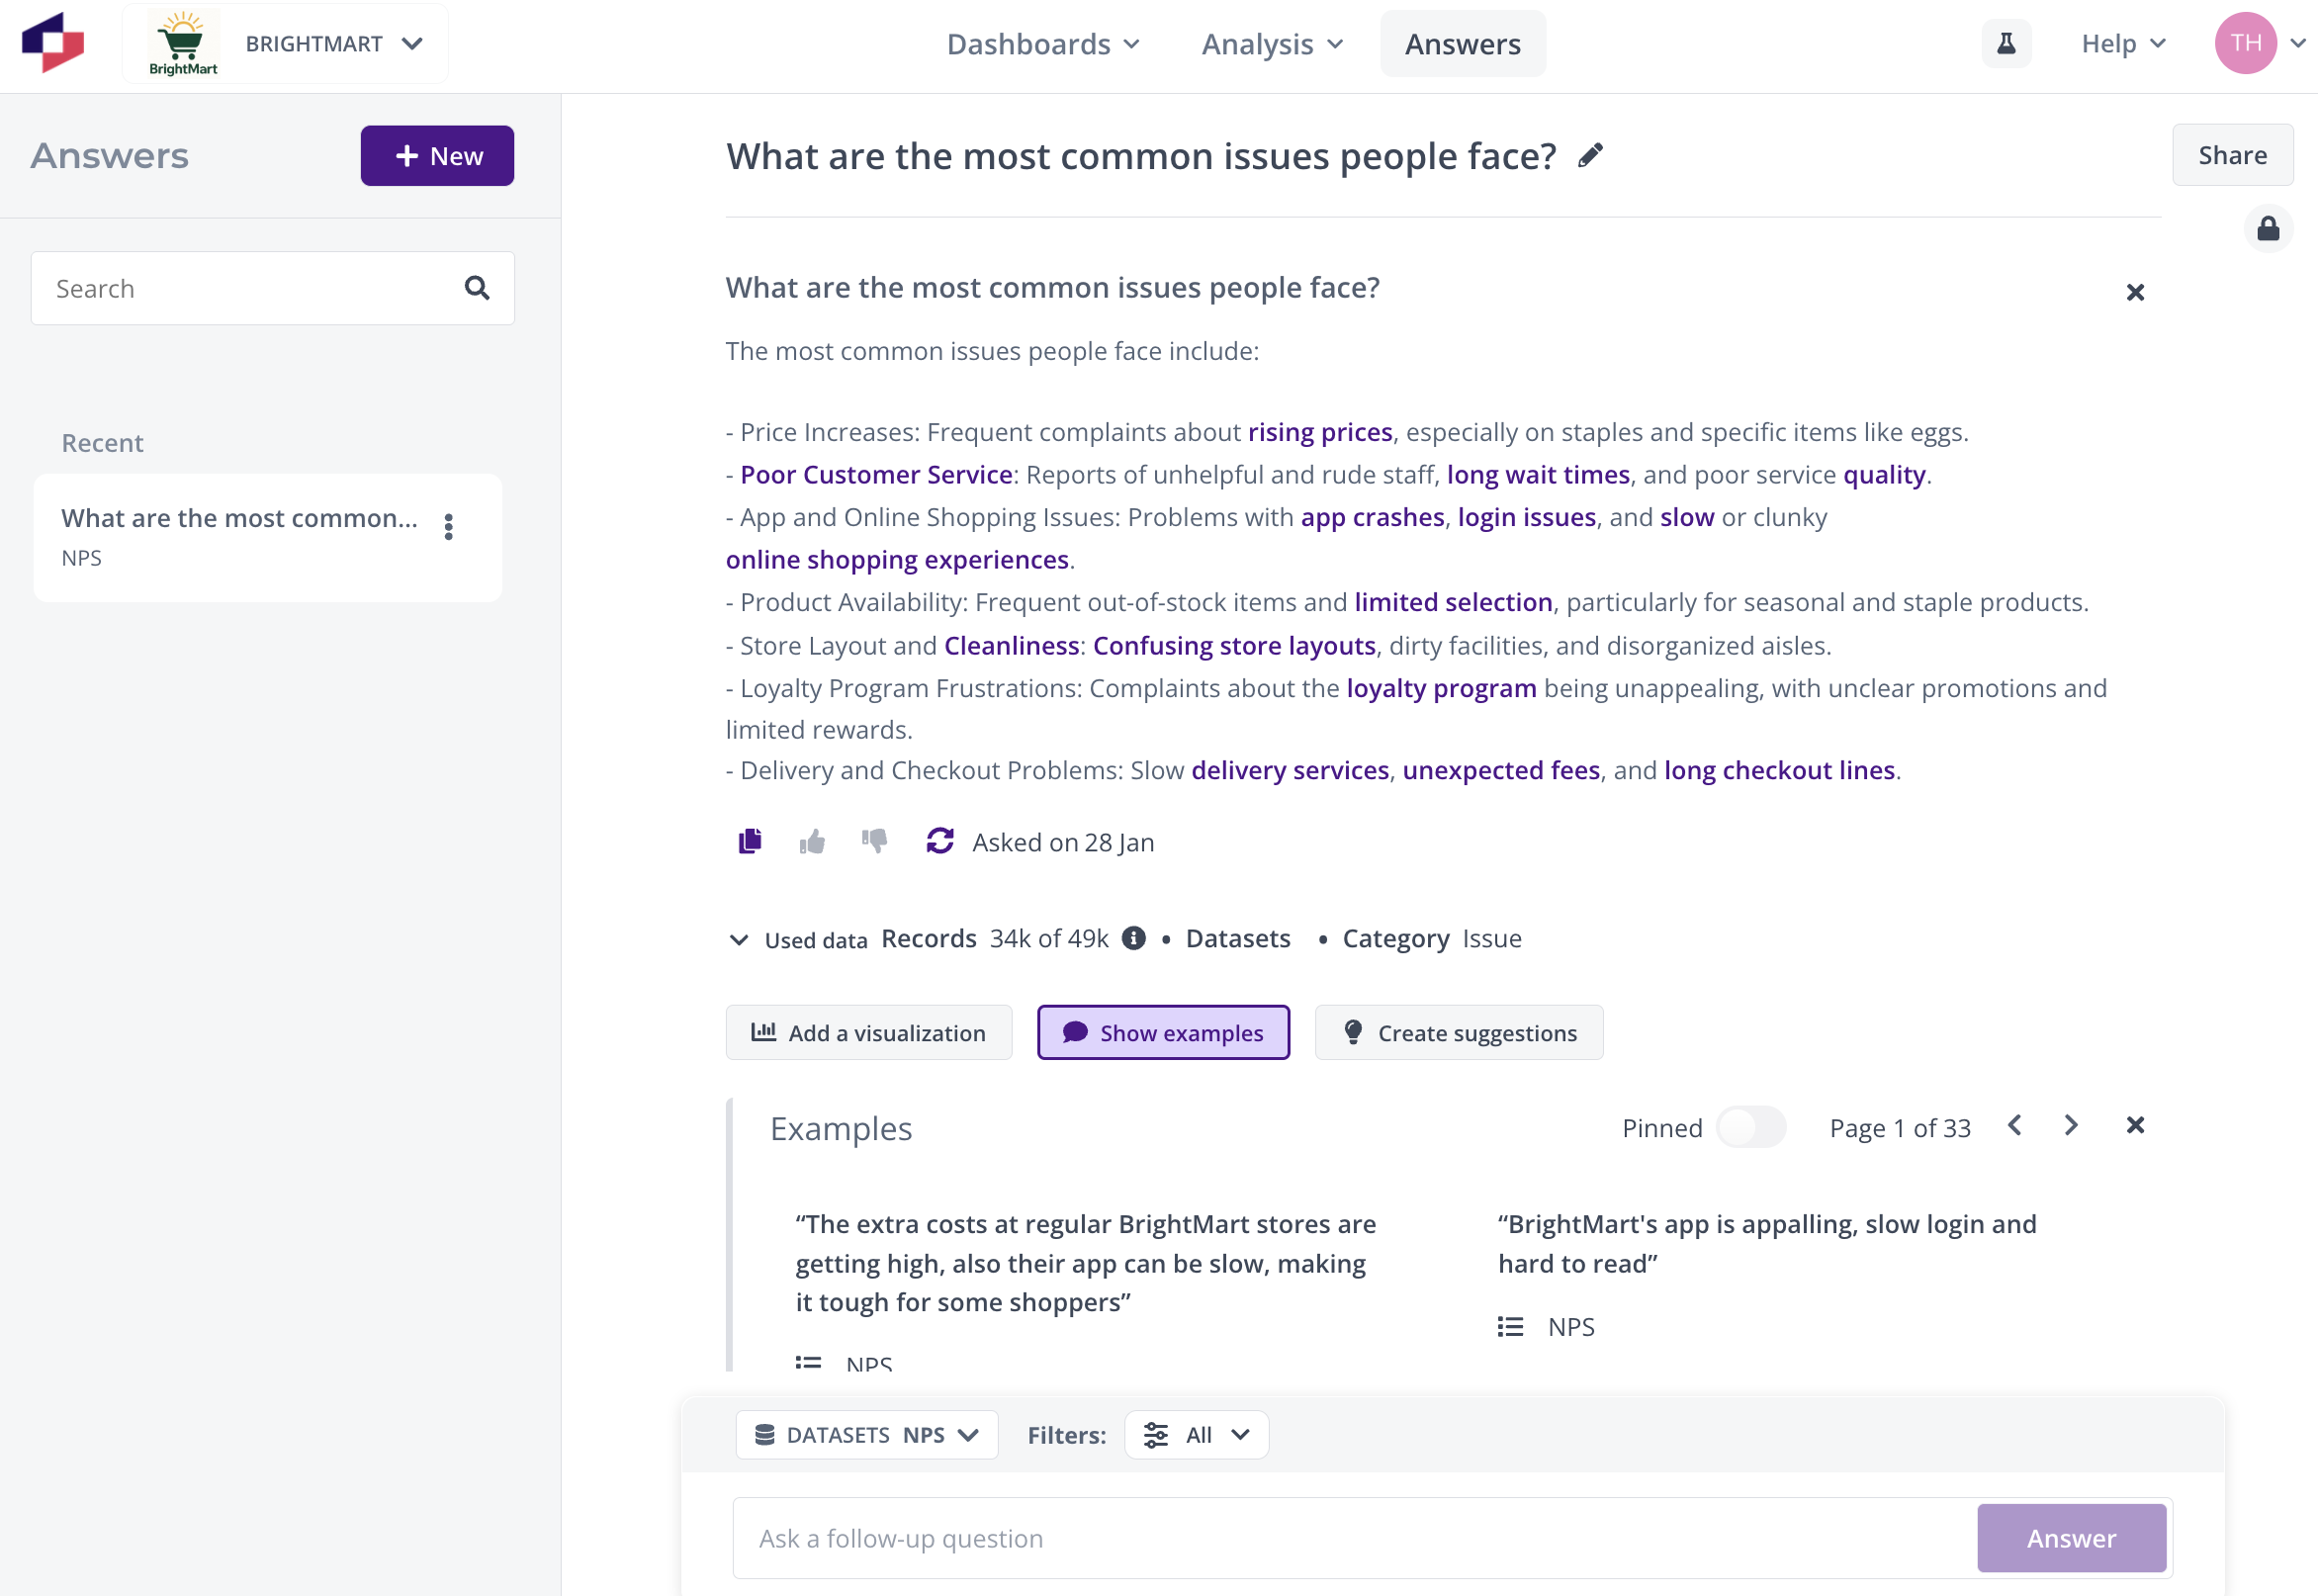Screen dimensions: 2318x1596
Task: Click the magnifying glass search icon
Action: pyautogui.click(x=477, y=288)
